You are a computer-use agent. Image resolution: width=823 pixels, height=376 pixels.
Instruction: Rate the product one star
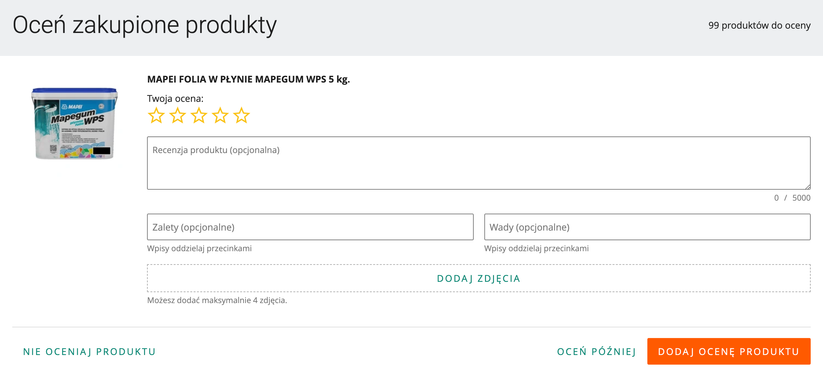[x=156, y=116]
